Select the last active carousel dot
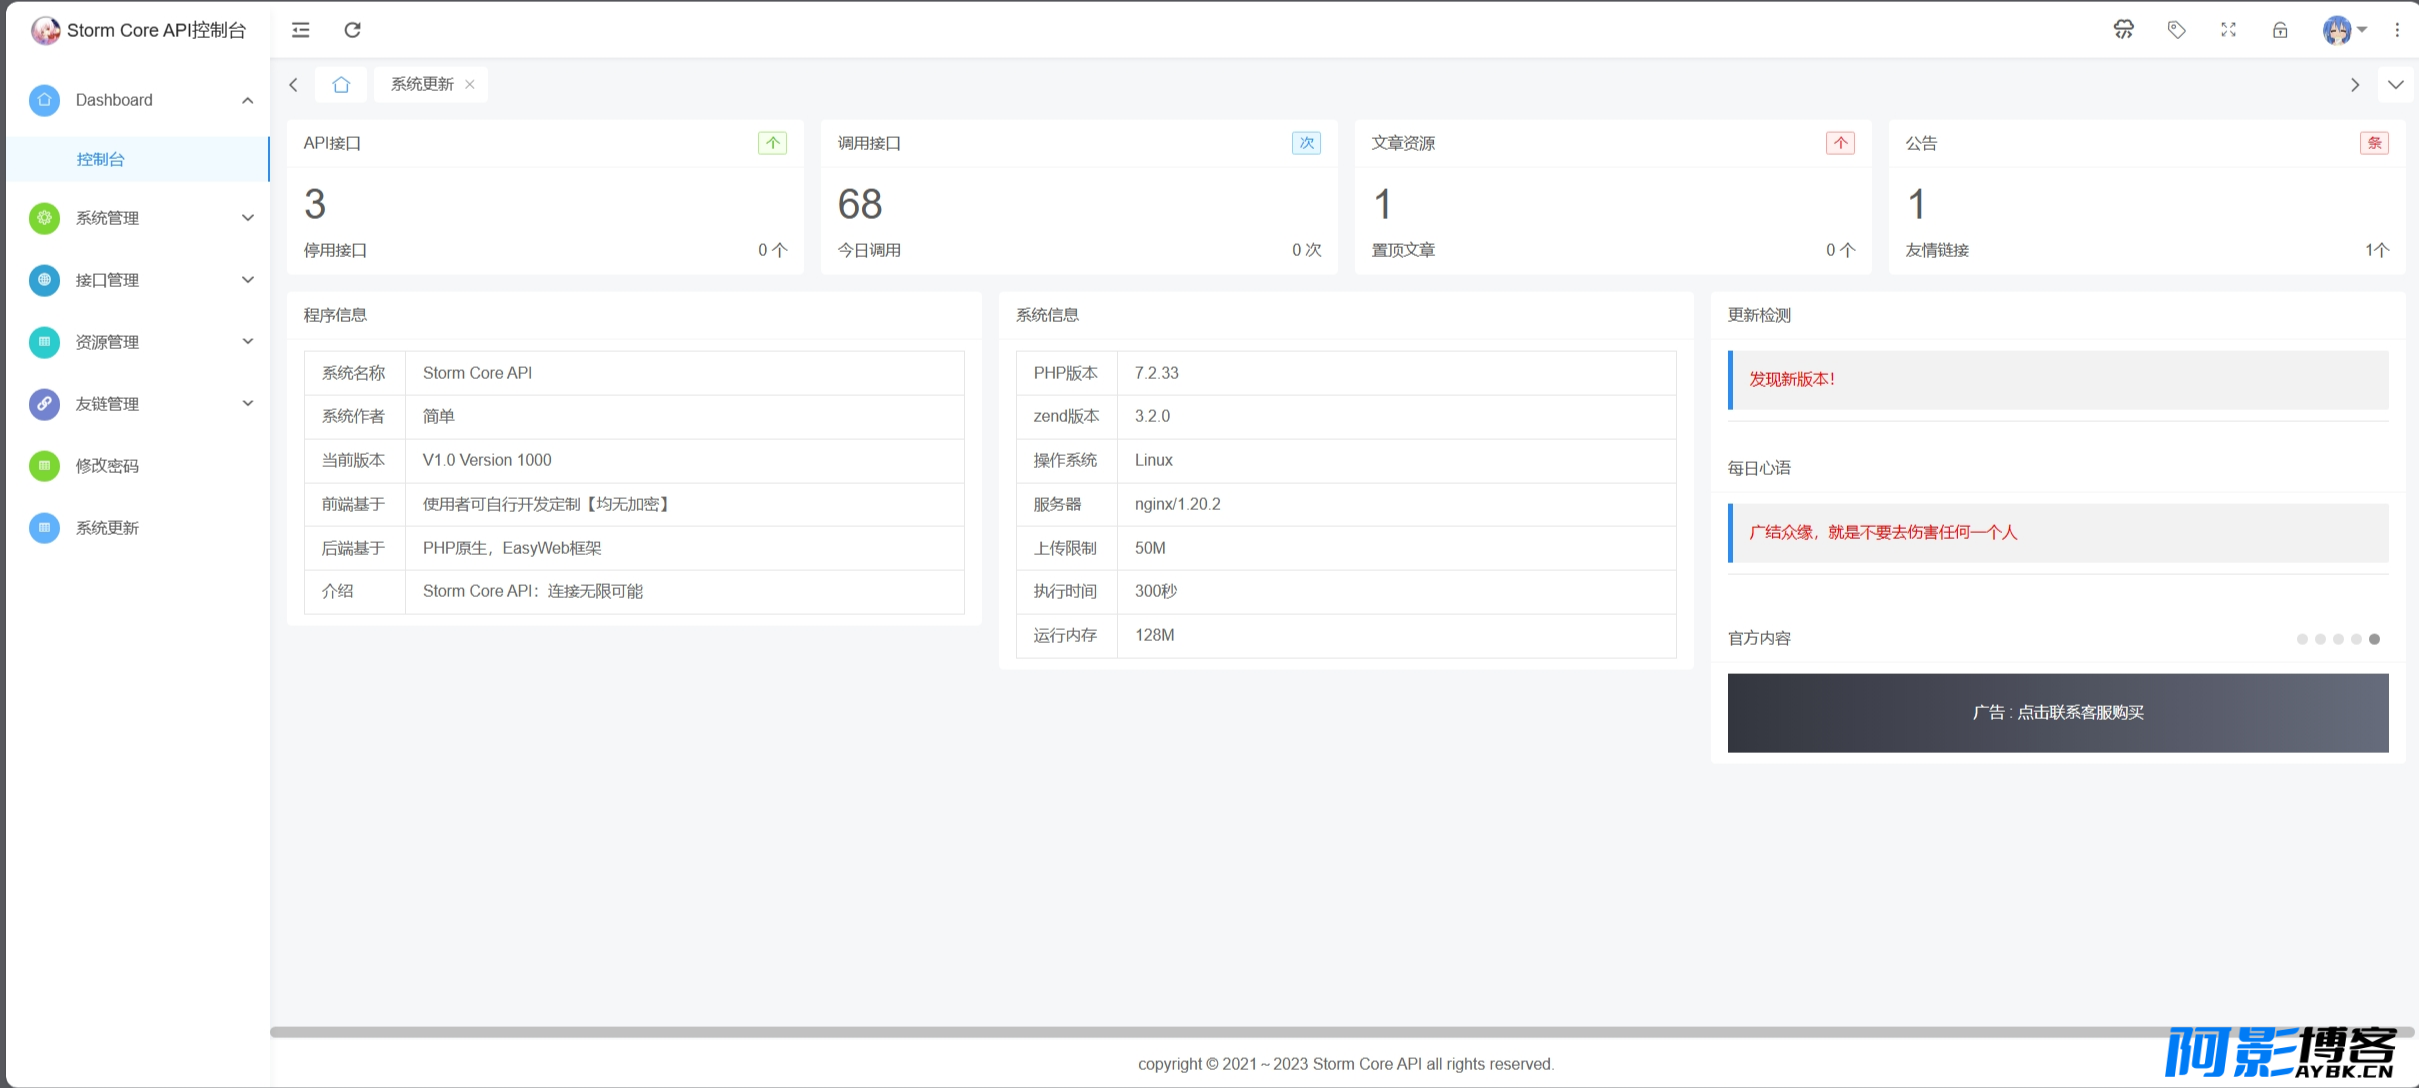Viewport: 2419px width, 1088px height. 2374,639
